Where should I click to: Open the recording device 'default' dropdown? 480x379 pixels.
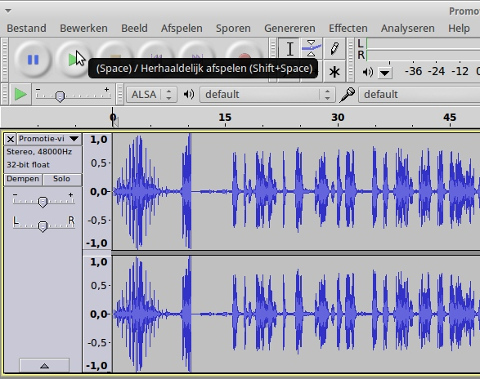(x=419, y=95)
